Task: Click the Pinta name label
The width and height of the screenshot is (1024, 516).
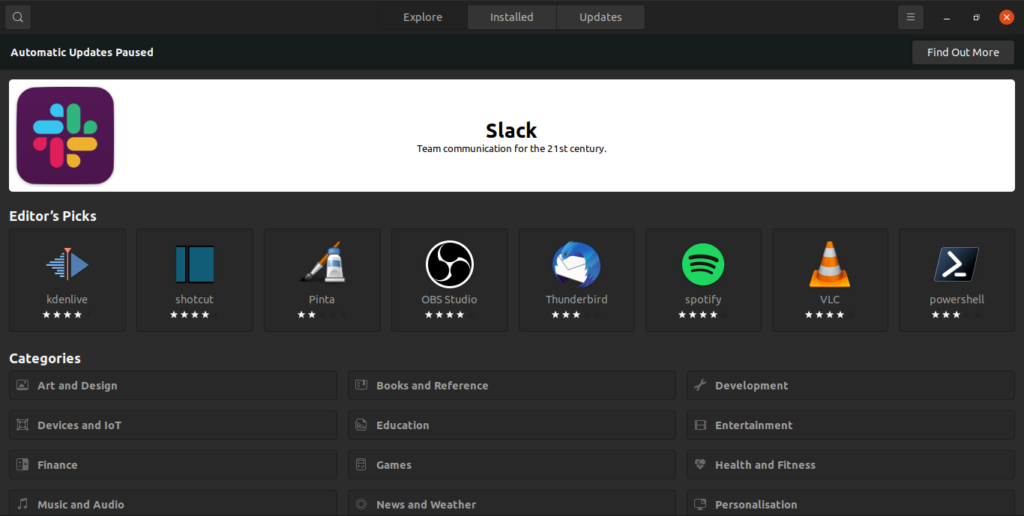Action: click(x=322, y=300)
